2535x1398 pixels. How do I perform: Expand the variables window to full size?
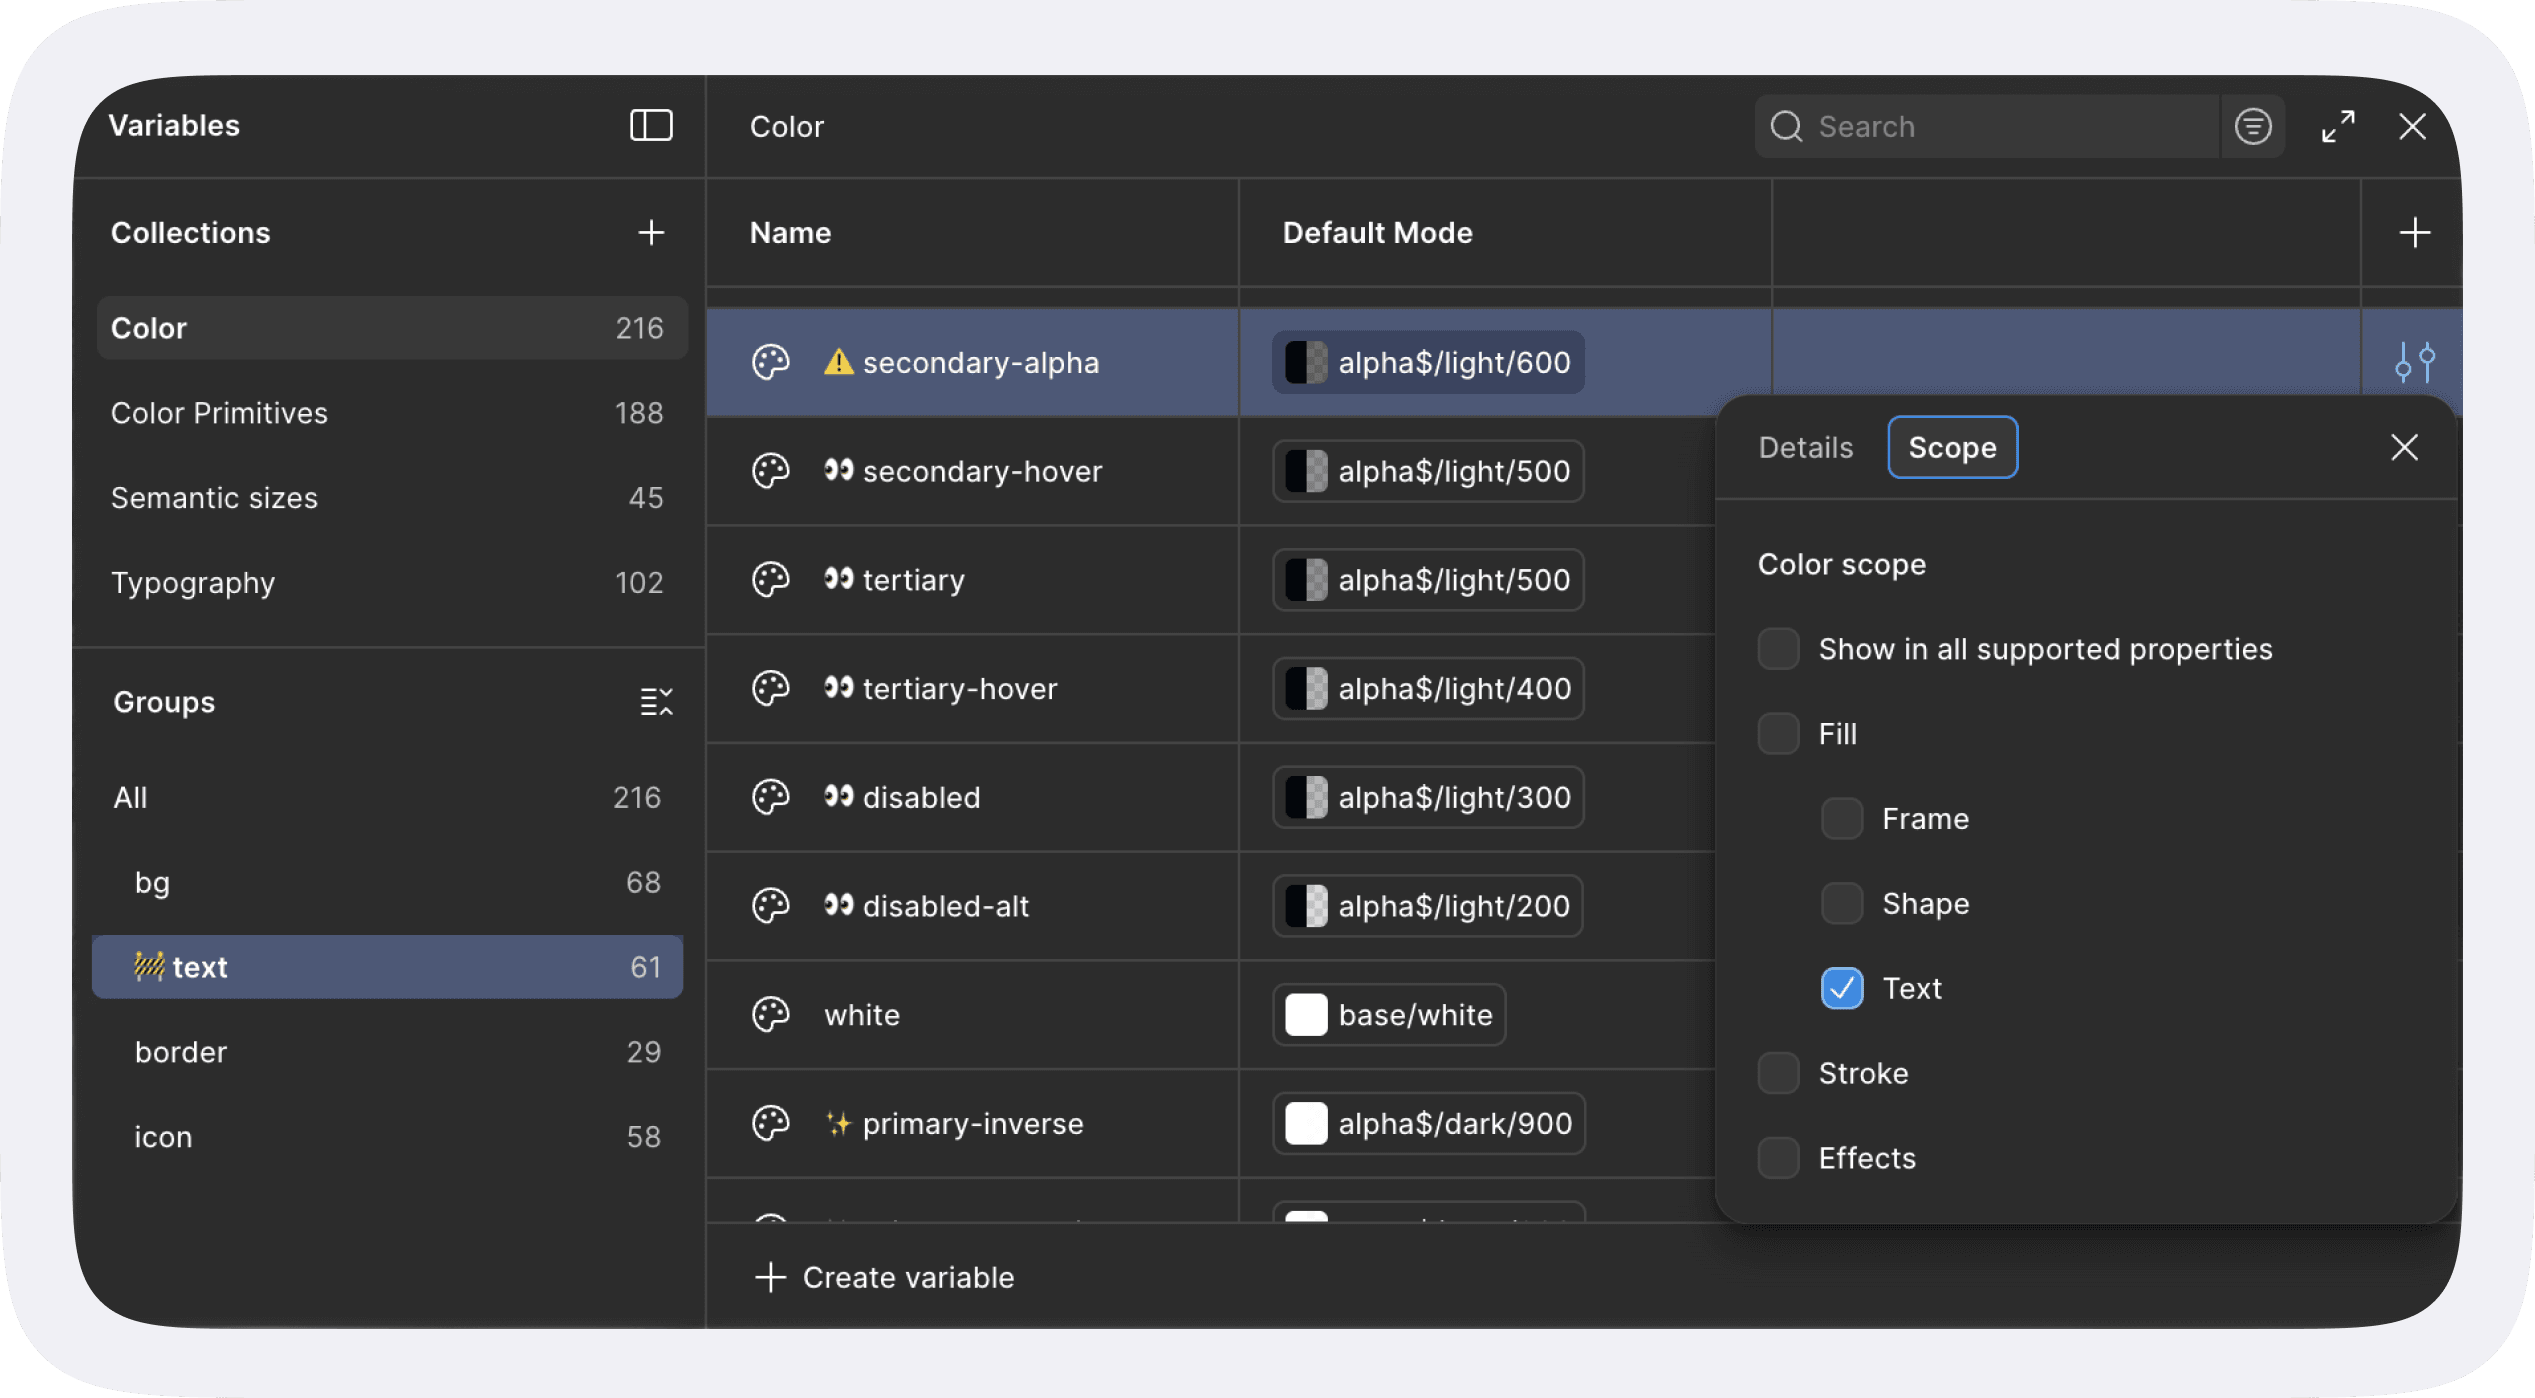[x=2338, y=127]
